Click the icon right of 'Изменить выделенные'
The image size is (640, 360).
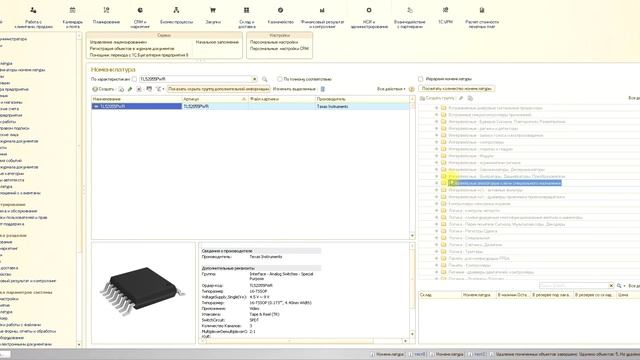tap(323, 89)
